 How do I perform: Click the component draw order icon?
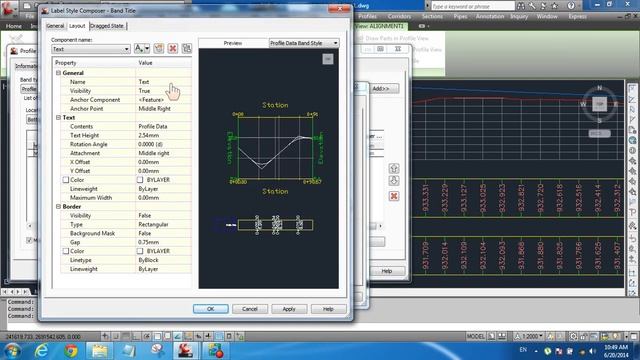[x=187, y=48]
